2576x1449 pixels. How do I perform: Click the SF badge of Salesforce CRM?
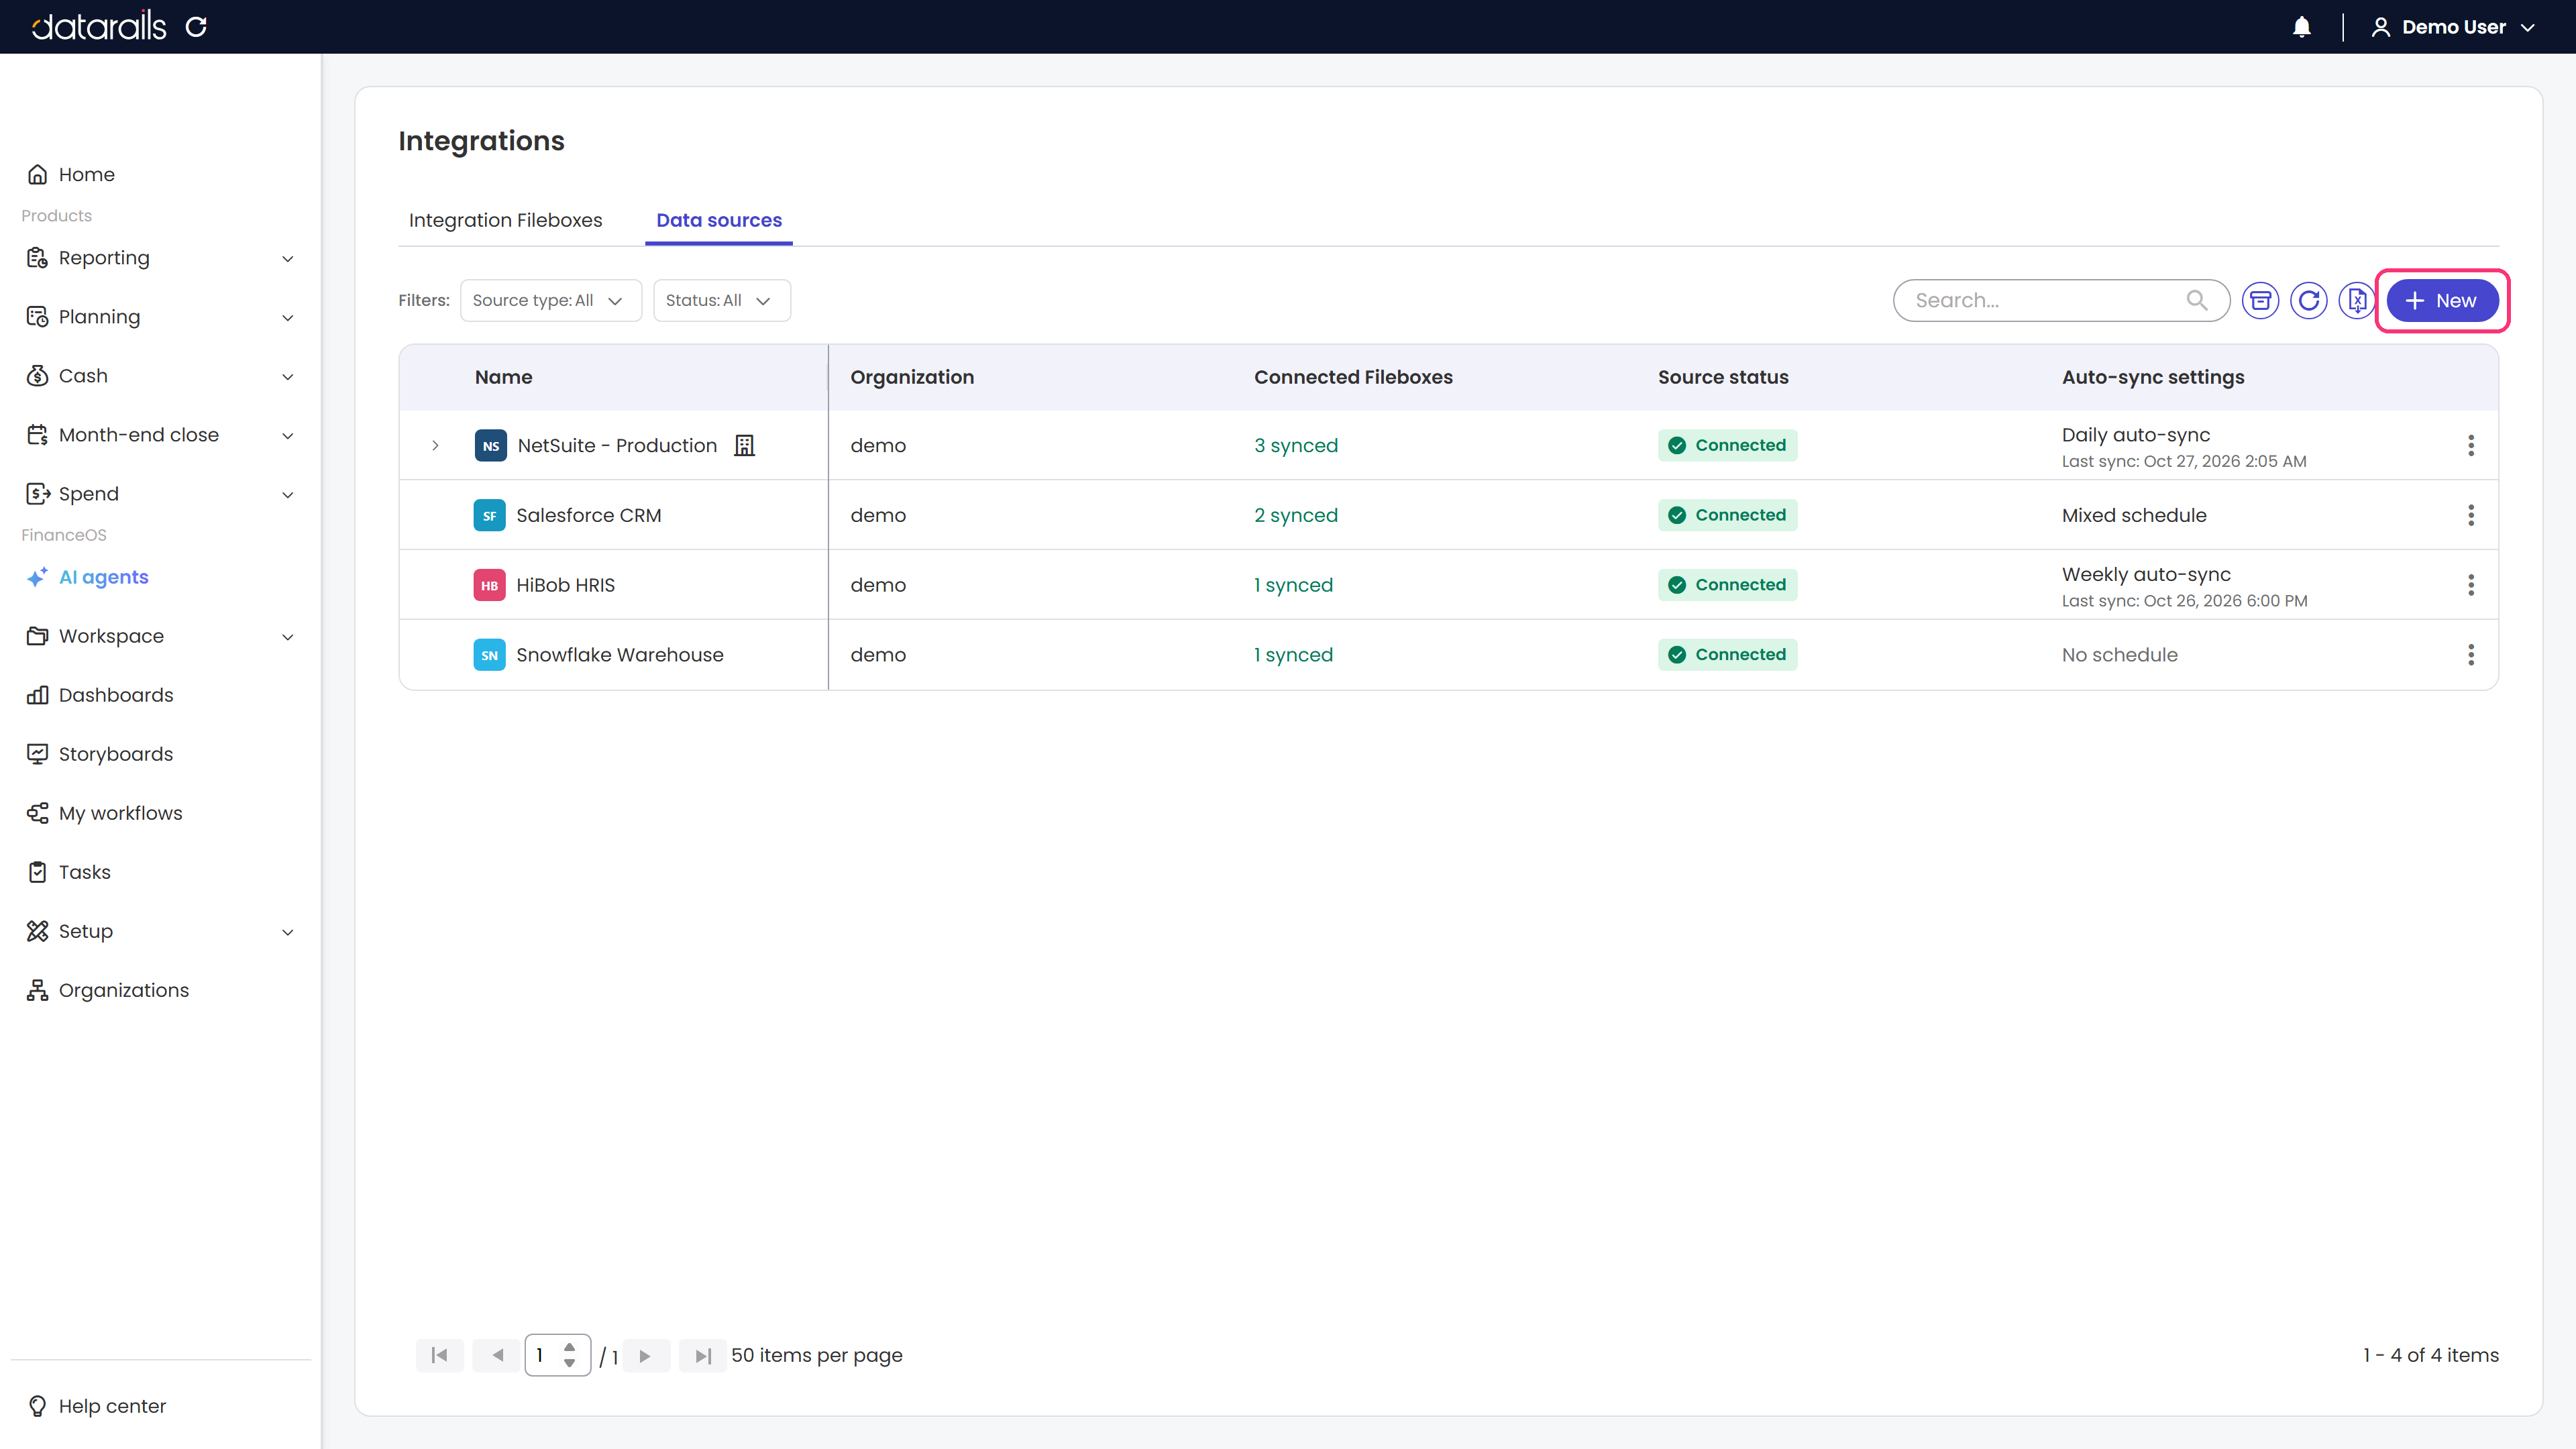(x=489, y=515)
